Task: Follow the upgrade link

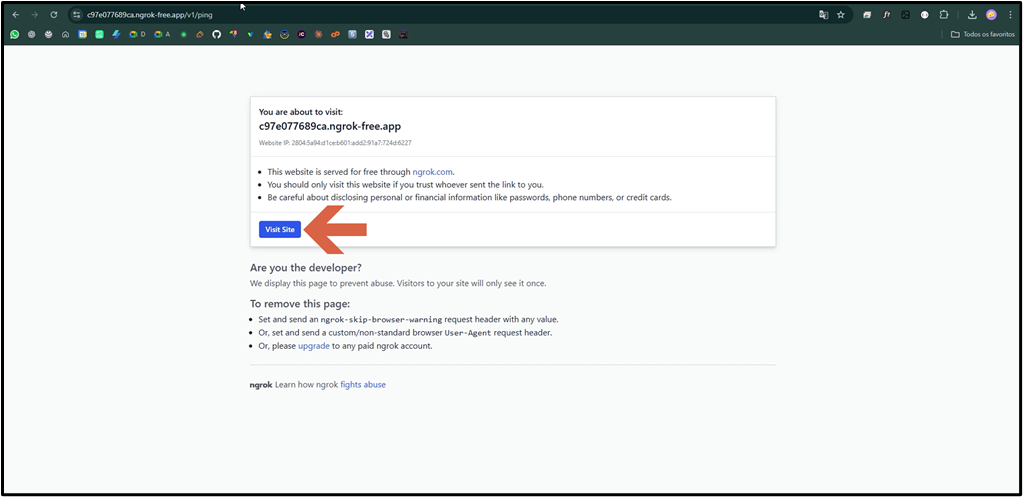Action: click(314, 346)
